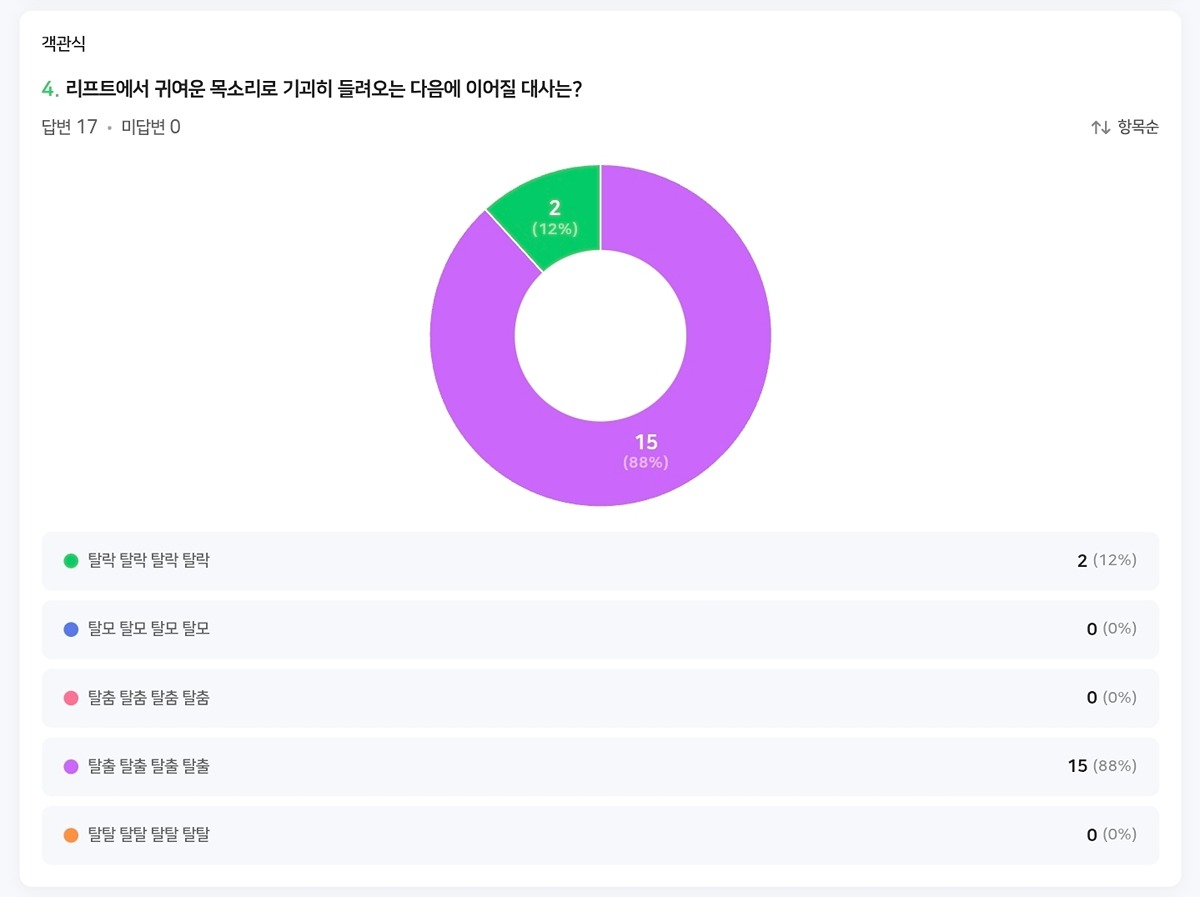
Task: Select the 탈탈 탈탈 탈탈 탈탈 answer row
Action: (600, 835)
